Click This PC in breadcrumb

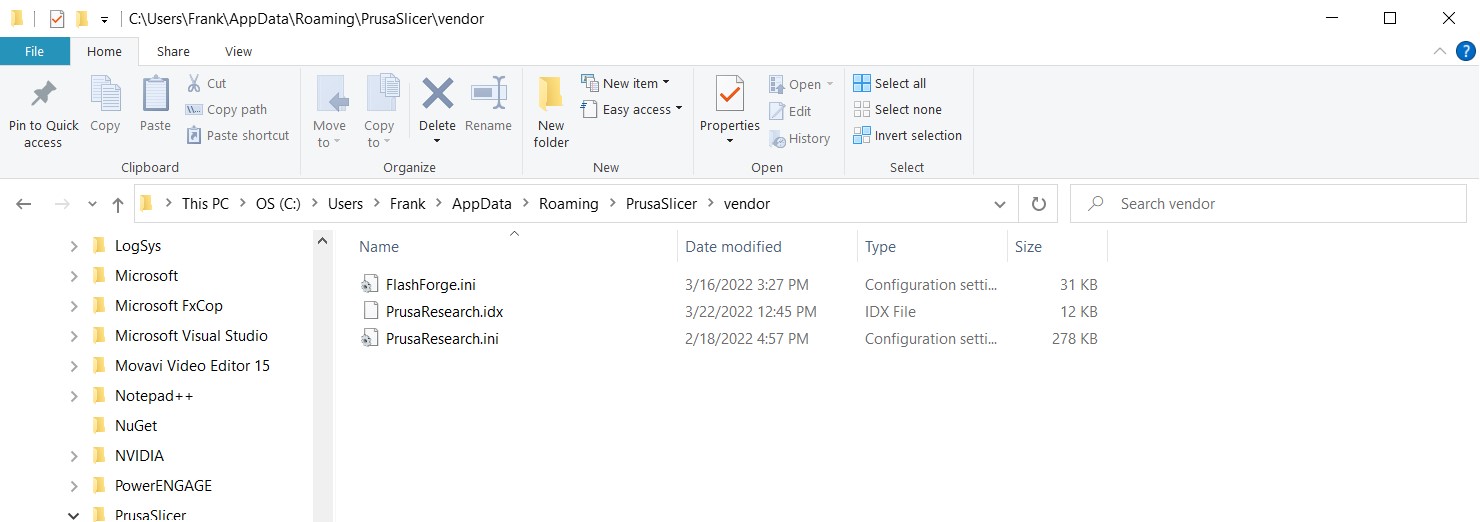point(205,204)
